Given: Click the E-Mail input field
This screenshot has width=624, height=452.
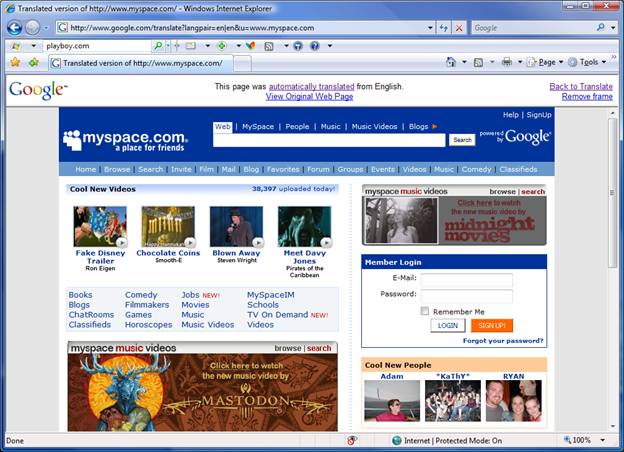Looking at the screenshot, I should [466, 279].
